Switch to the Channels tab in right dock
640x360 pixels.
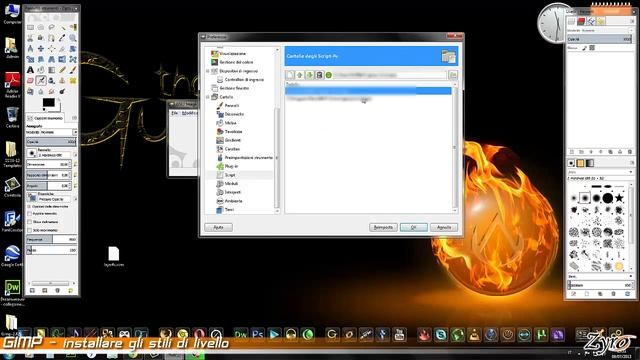click(581, 21)
